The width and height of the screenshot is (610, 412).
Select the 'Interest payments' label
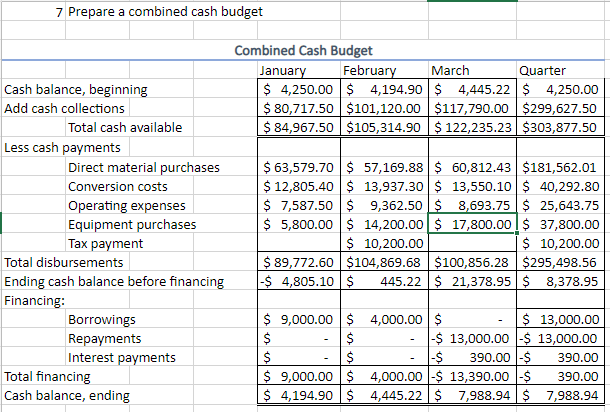(x=122, y=358)
